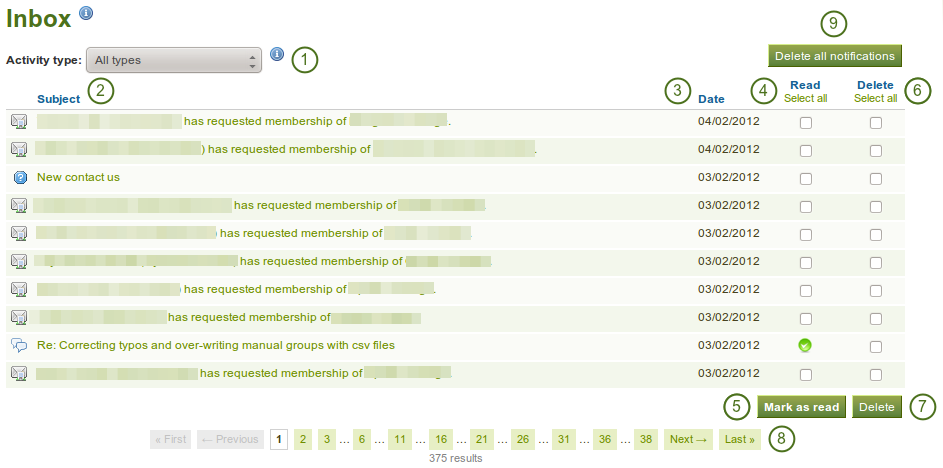Click the envelope icon on the first notification
Viewport: 943px width, 468px height.
(x=19, y=122)
